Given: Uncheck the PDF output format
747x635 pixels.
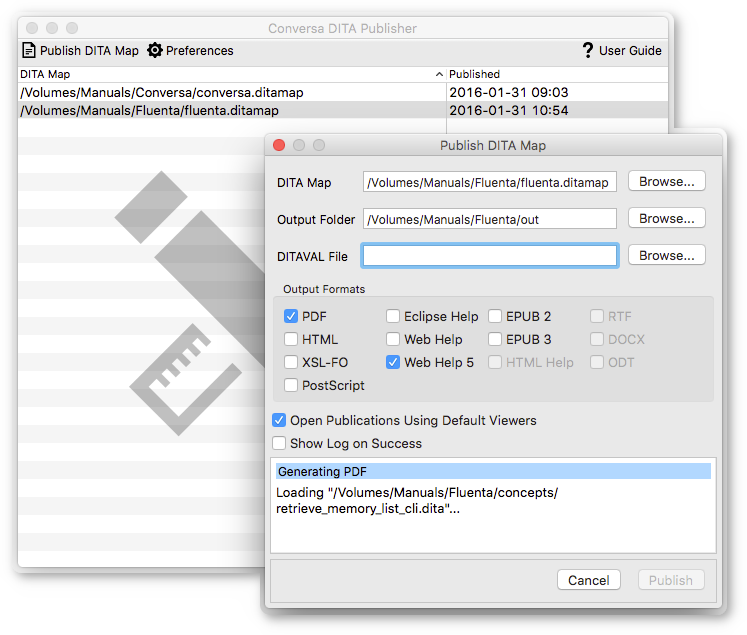Looking at the screenshot, I should (x=291, y=316).
